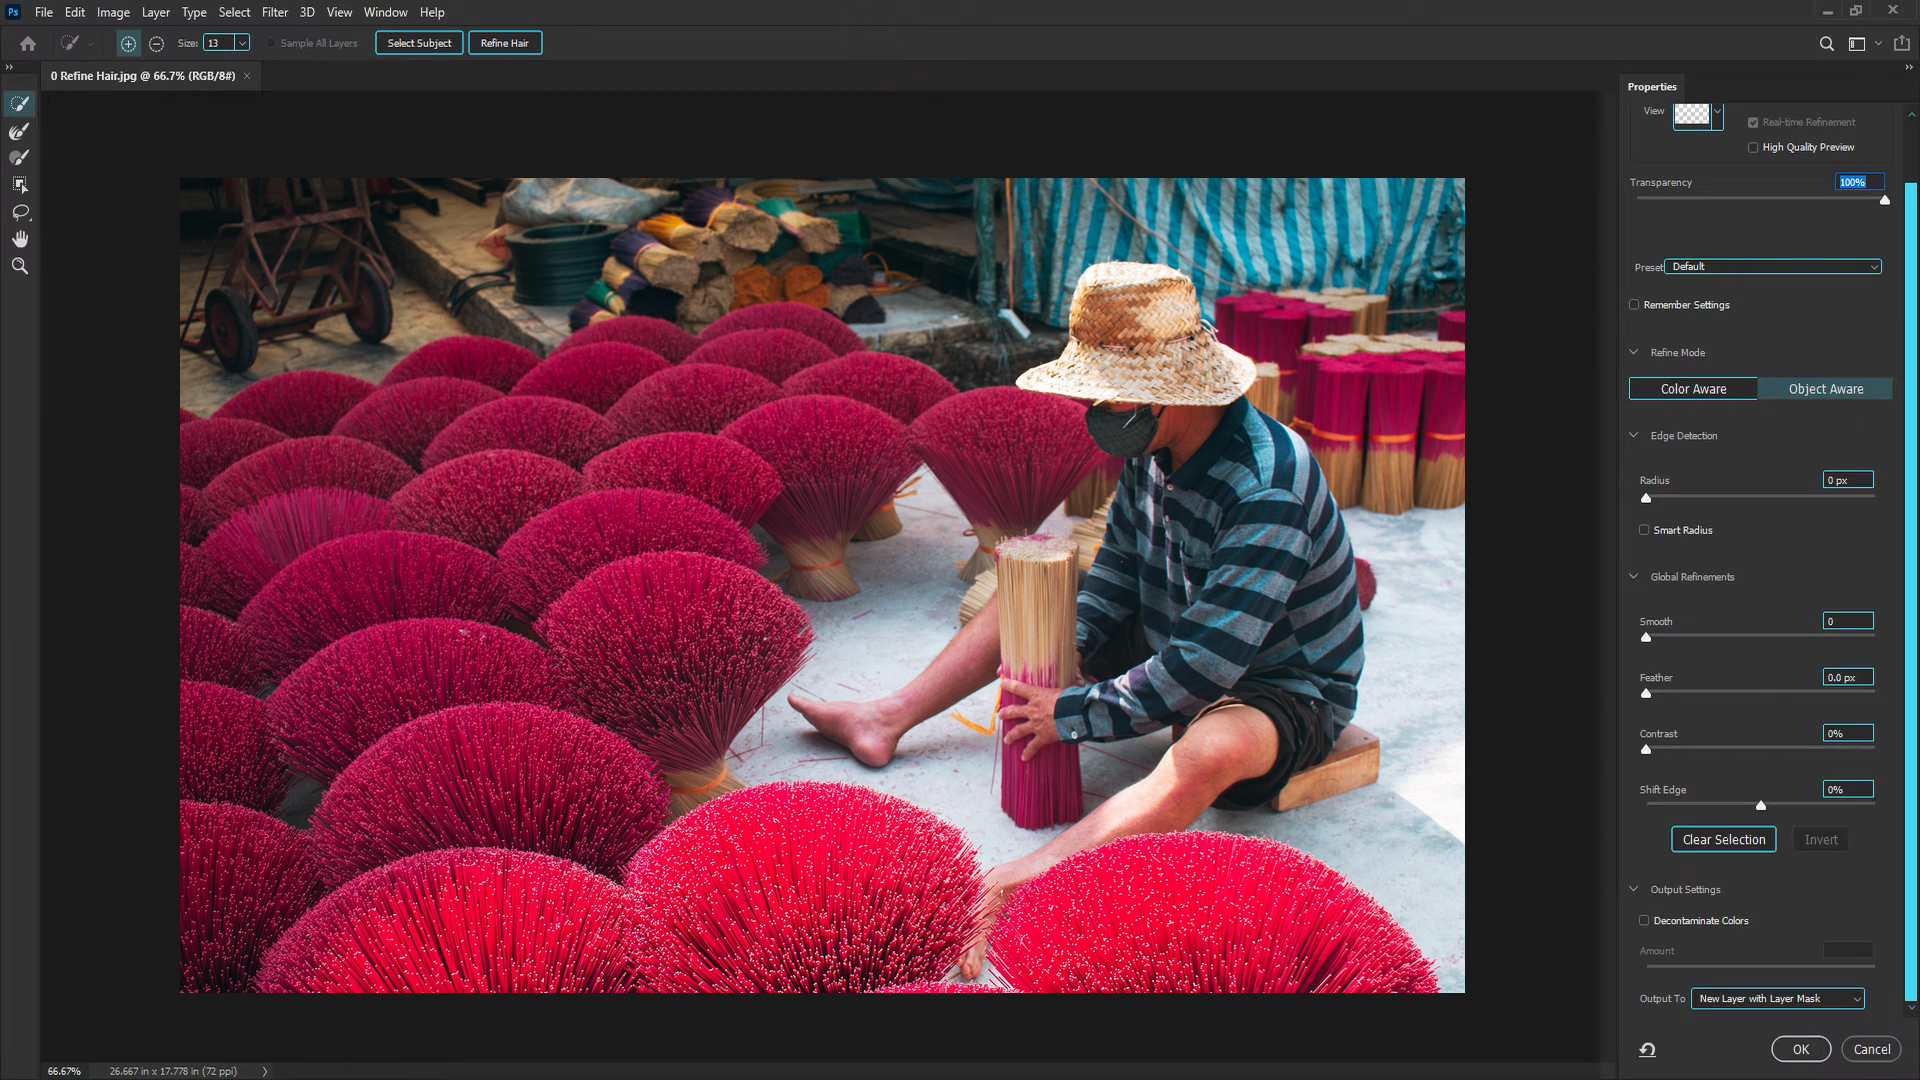Viewport: 1920px width, 1080px height.
Task: Click the Clear Selection button
Action: pyautogui.click(x=1723, y=840)
